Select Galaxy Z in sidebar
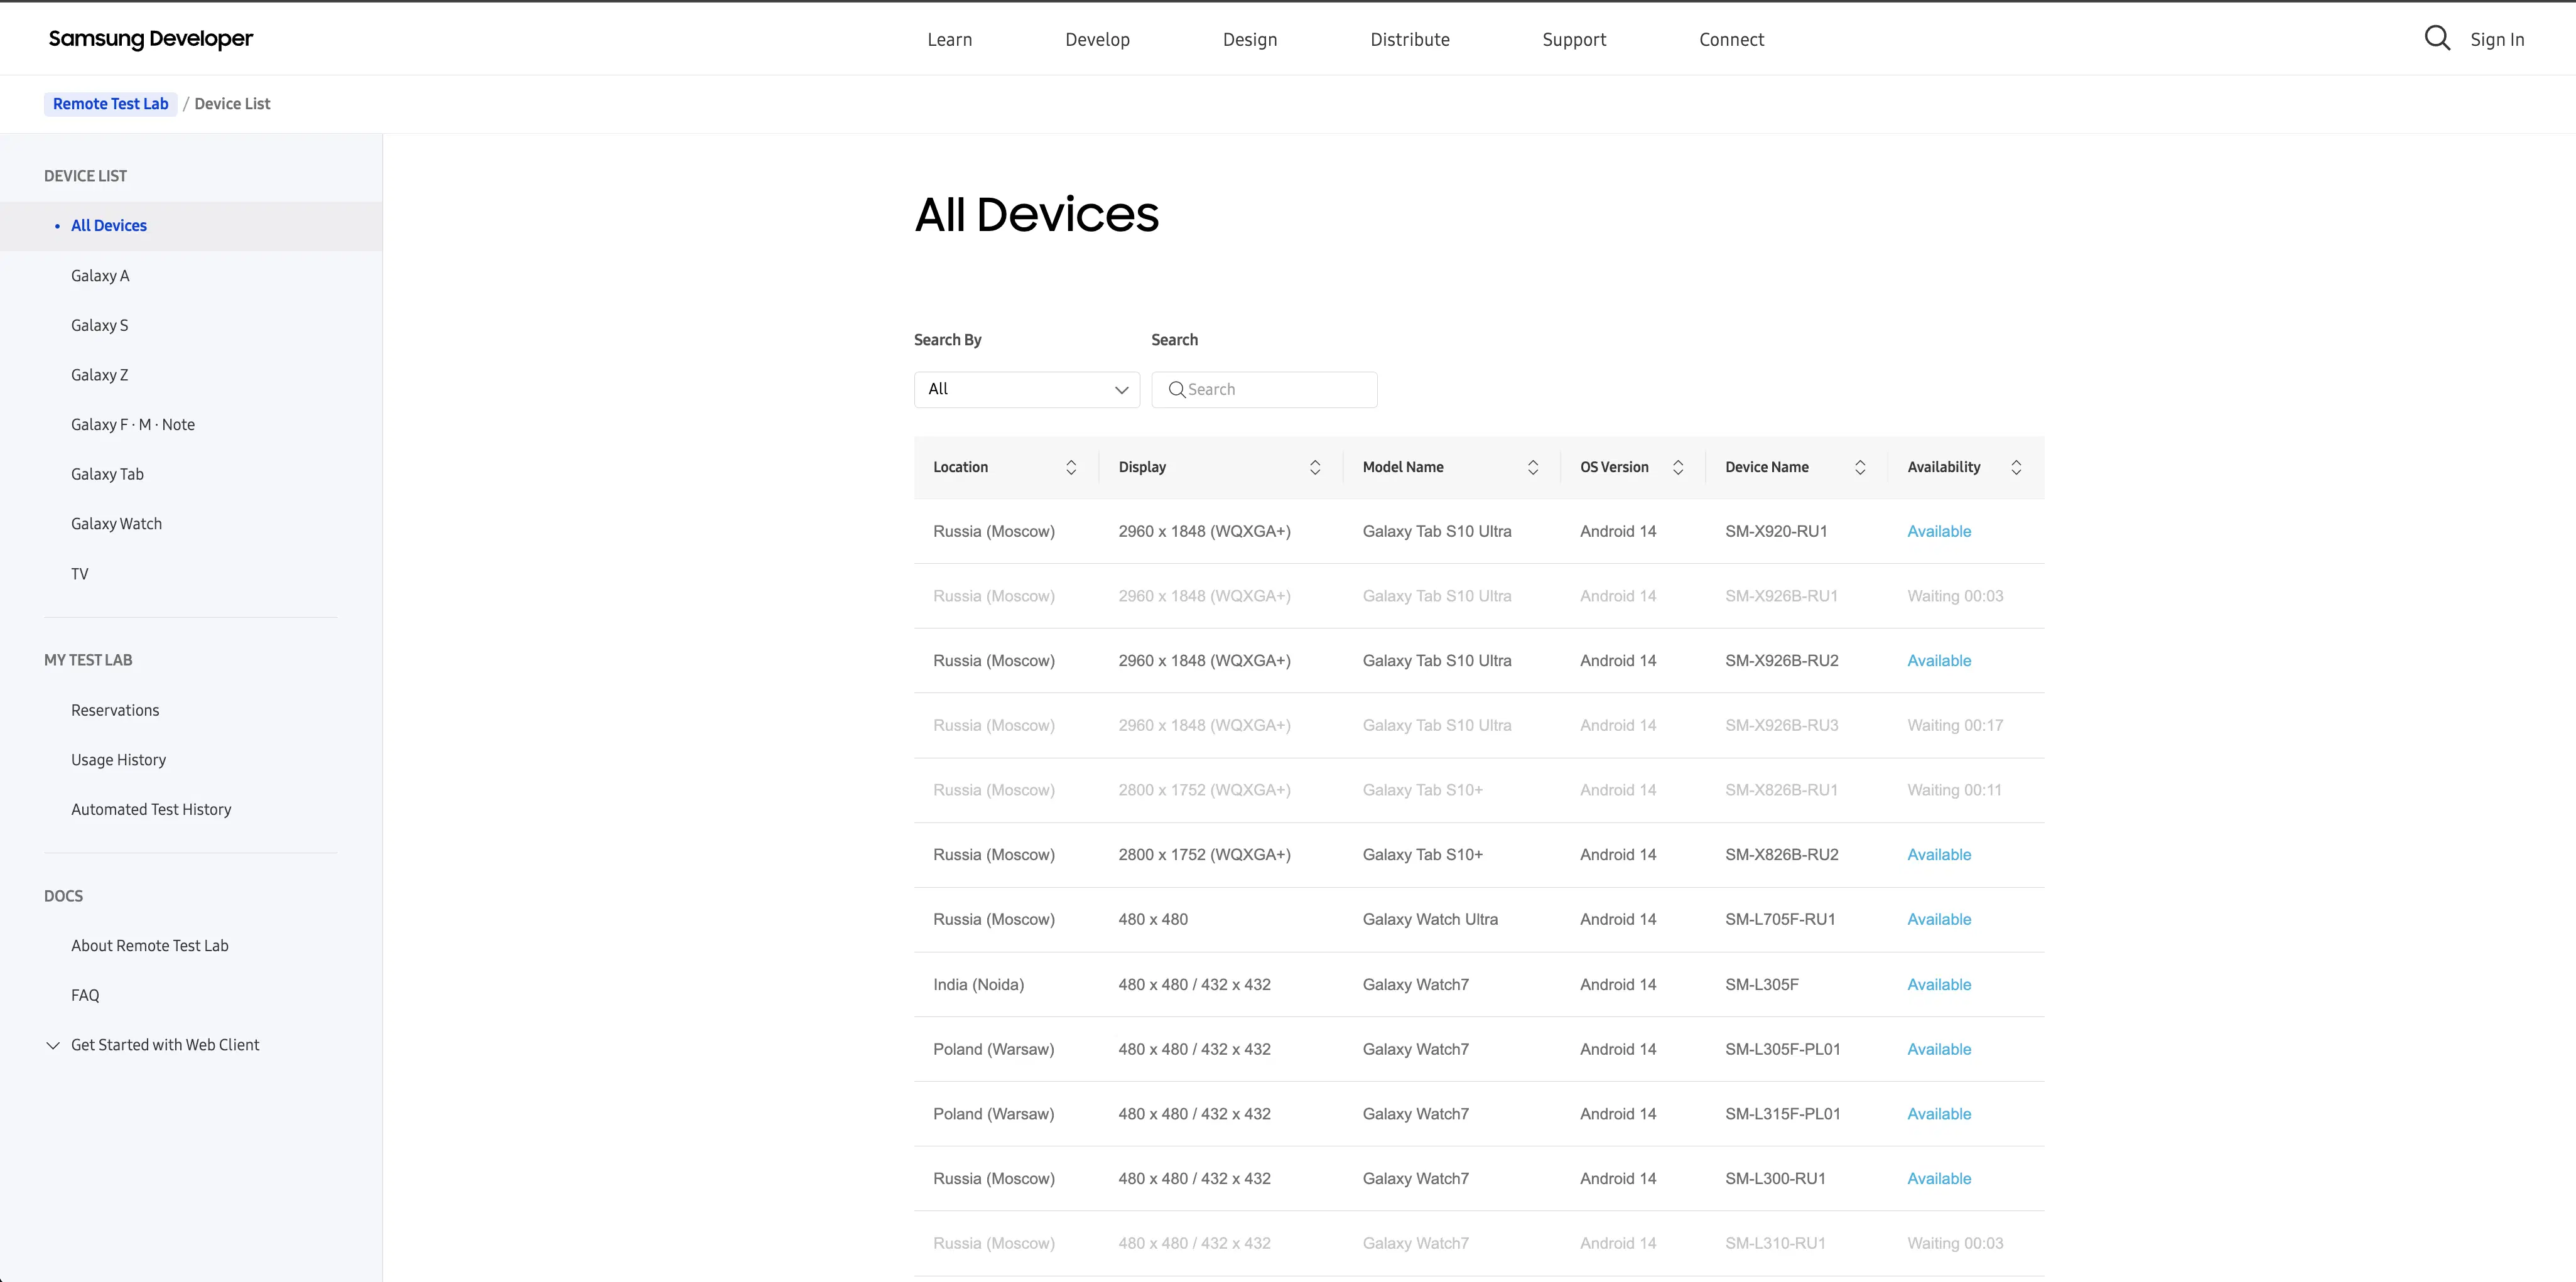The height and width of the screenshot is (1282, 2576). pyautogui.click(x=99, y=374)
